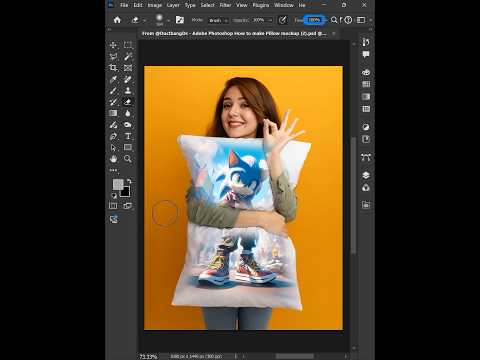Viewport: 480px width, 360px height.
Task: Select the Rectangle shape tool
Action: click(x=128, y=147)
